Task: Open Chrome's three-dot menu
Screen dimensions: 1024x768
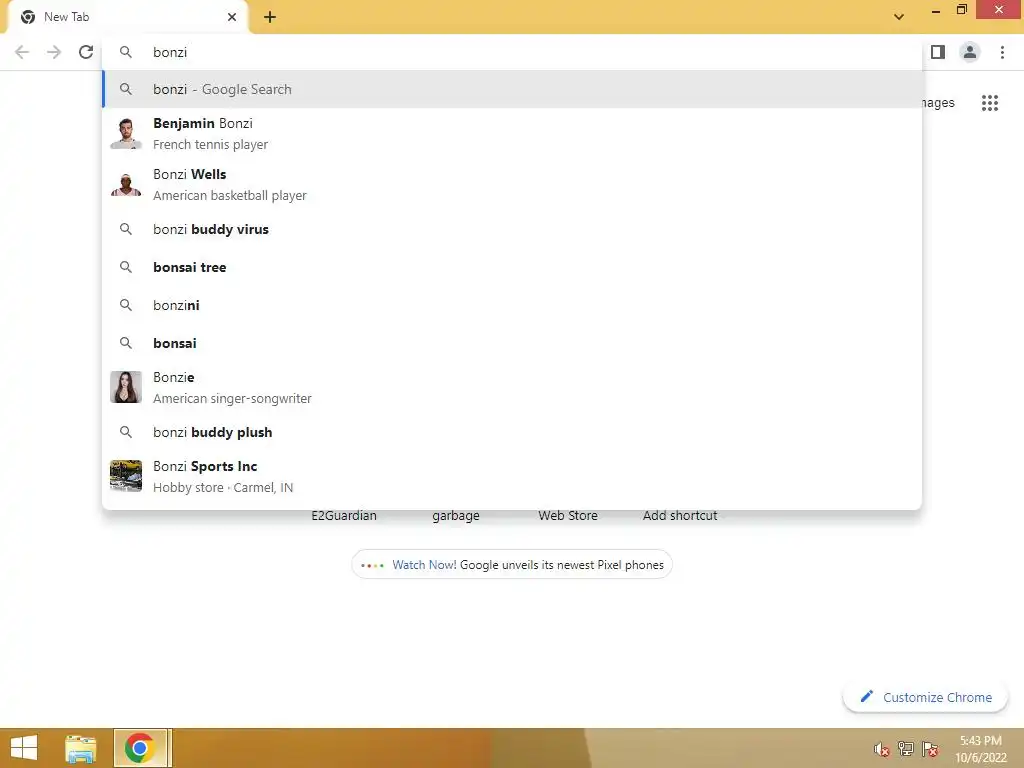Action: [x=1002, y=52]
